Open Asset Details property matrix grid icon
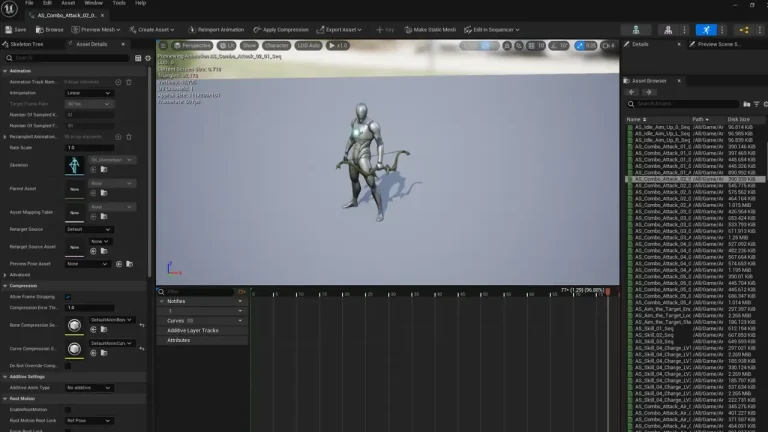 (138, 58)
